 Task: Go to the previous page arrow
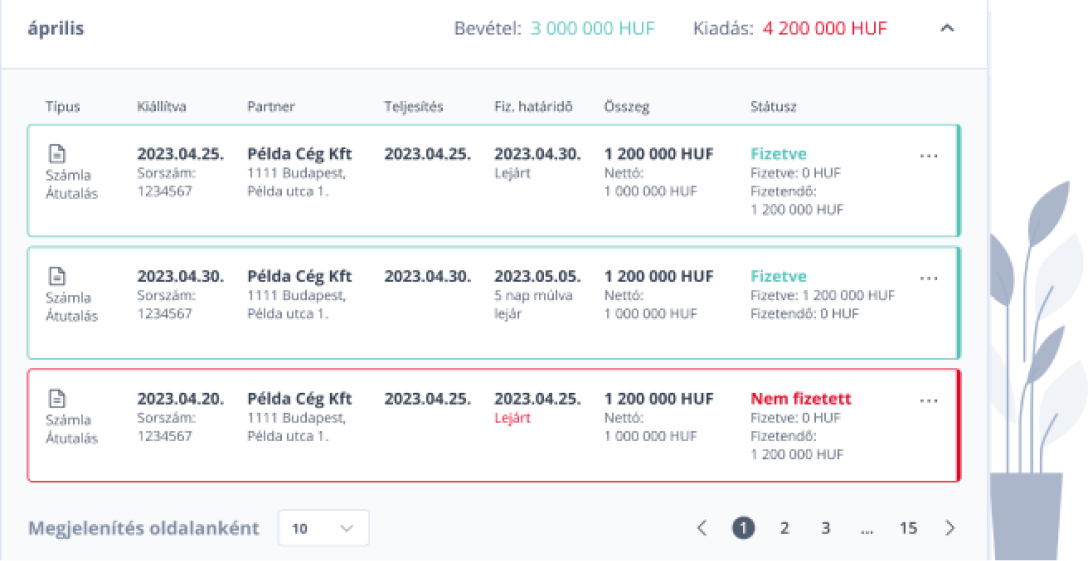[702, 528]
